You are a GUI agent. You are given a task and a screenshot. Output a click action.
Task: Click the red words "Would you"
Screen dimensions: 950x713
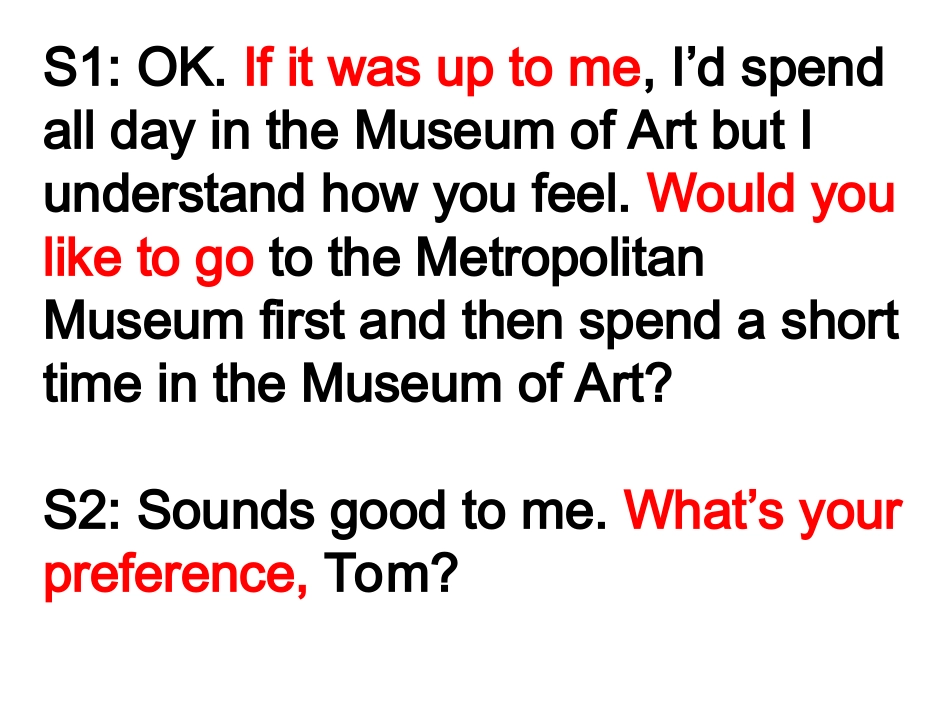[x=771, y=196]
